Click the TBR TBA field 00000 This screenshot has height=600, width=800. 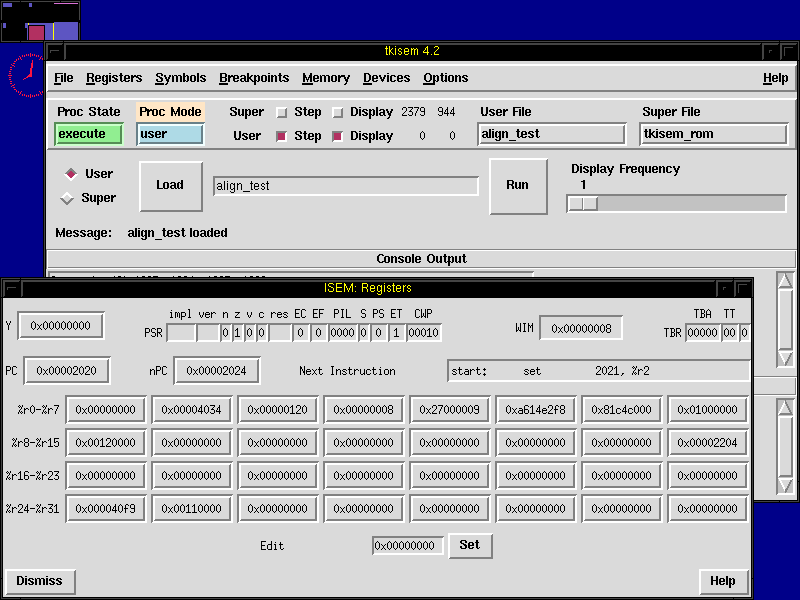click(x=703, y=333)
